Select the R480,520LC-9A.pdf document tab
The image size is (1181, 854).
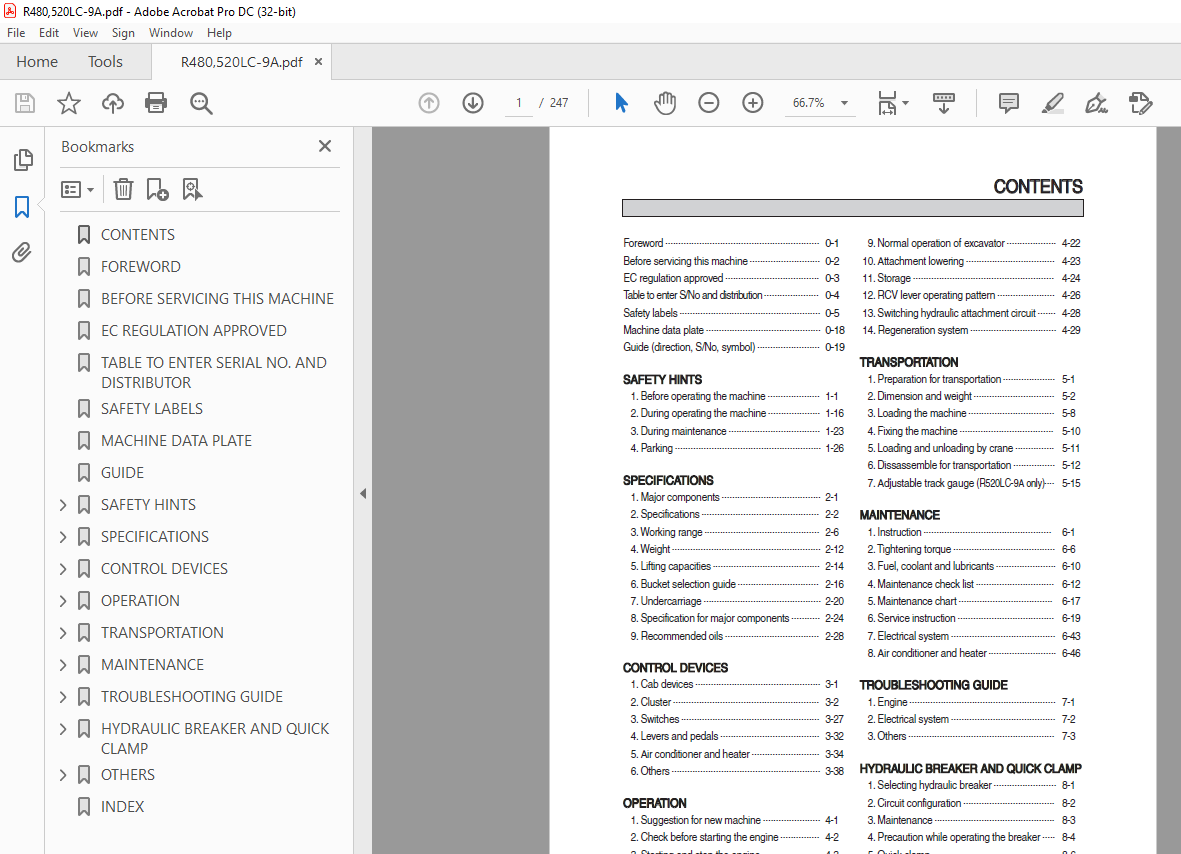(241, 63)
